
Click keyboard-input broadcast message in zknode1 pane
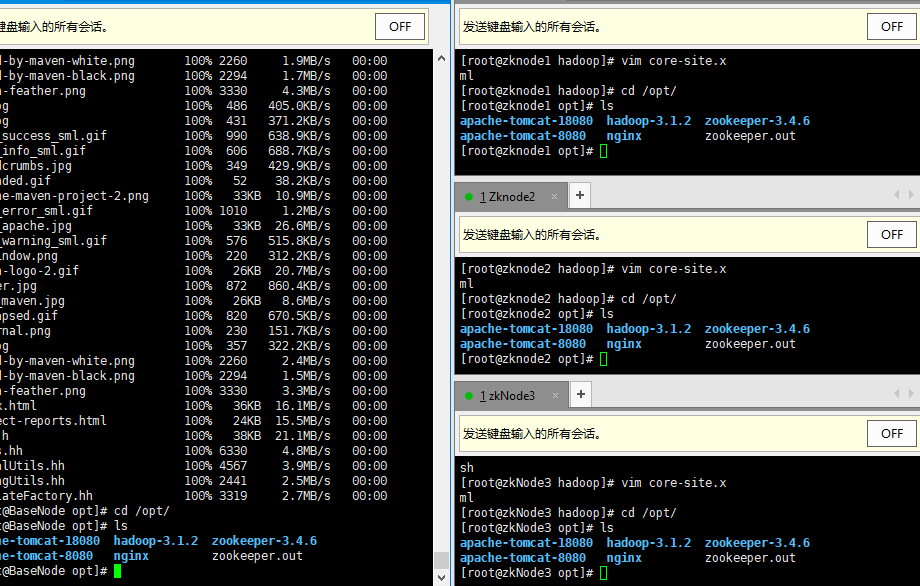533,27
